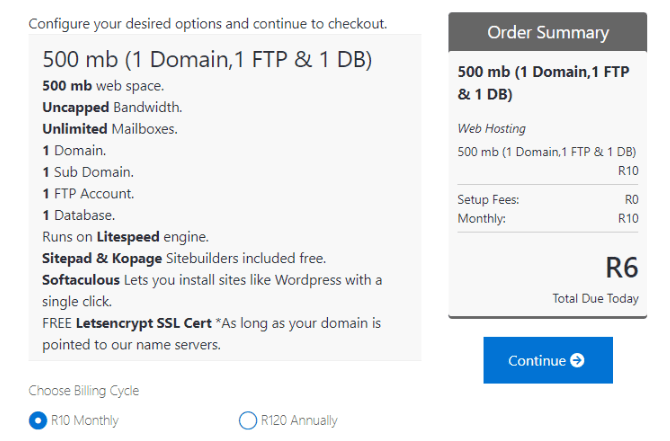Click the large R6 total amount
The image size is (670, 441).
coord(622,268)
